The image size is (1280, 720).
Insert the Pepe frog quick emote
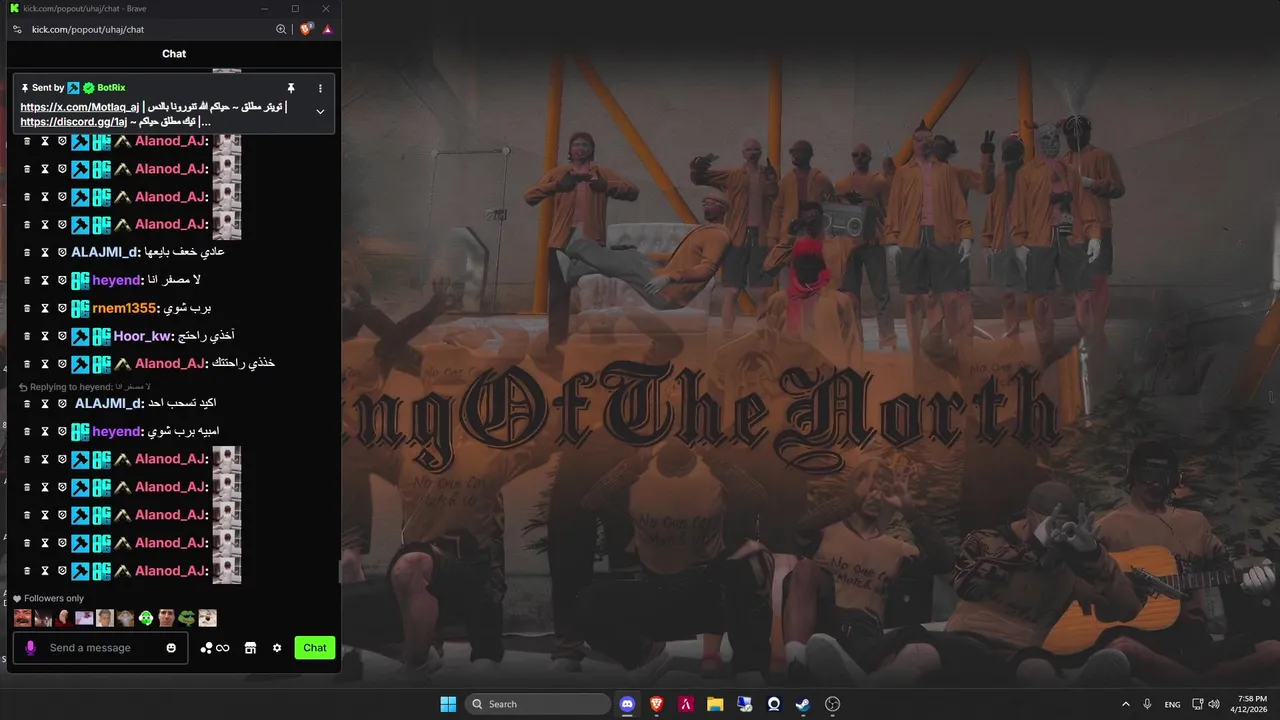(x=186, y=618)
